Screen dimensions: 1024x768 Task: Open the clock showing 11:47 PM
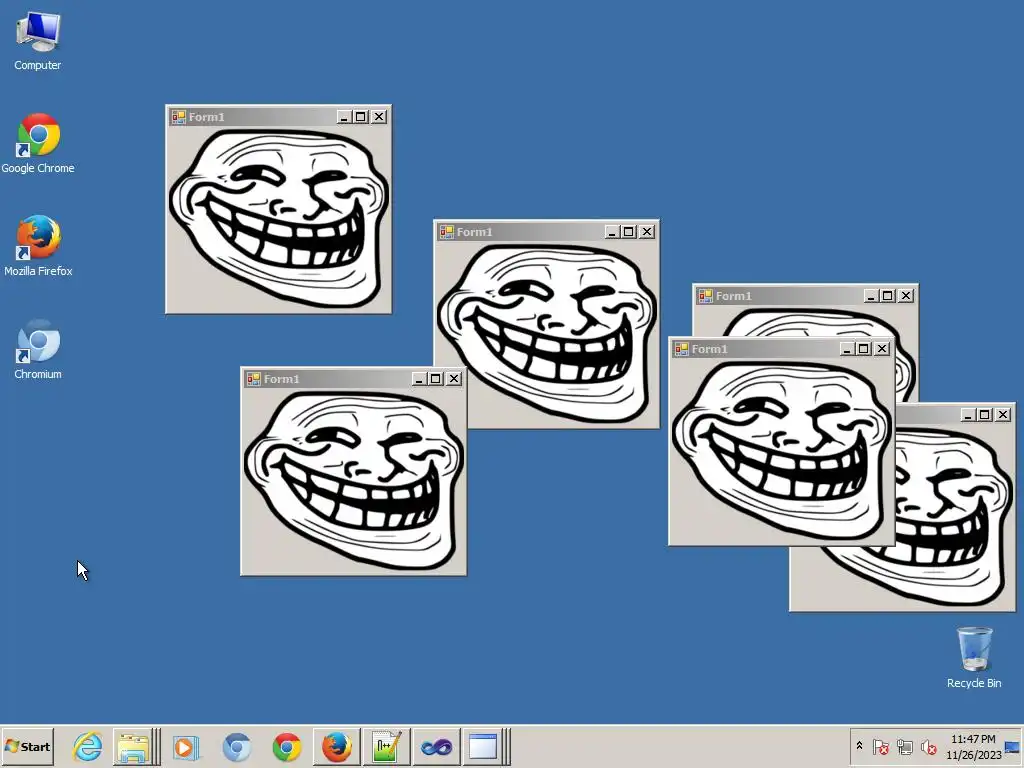pos(973,746)
